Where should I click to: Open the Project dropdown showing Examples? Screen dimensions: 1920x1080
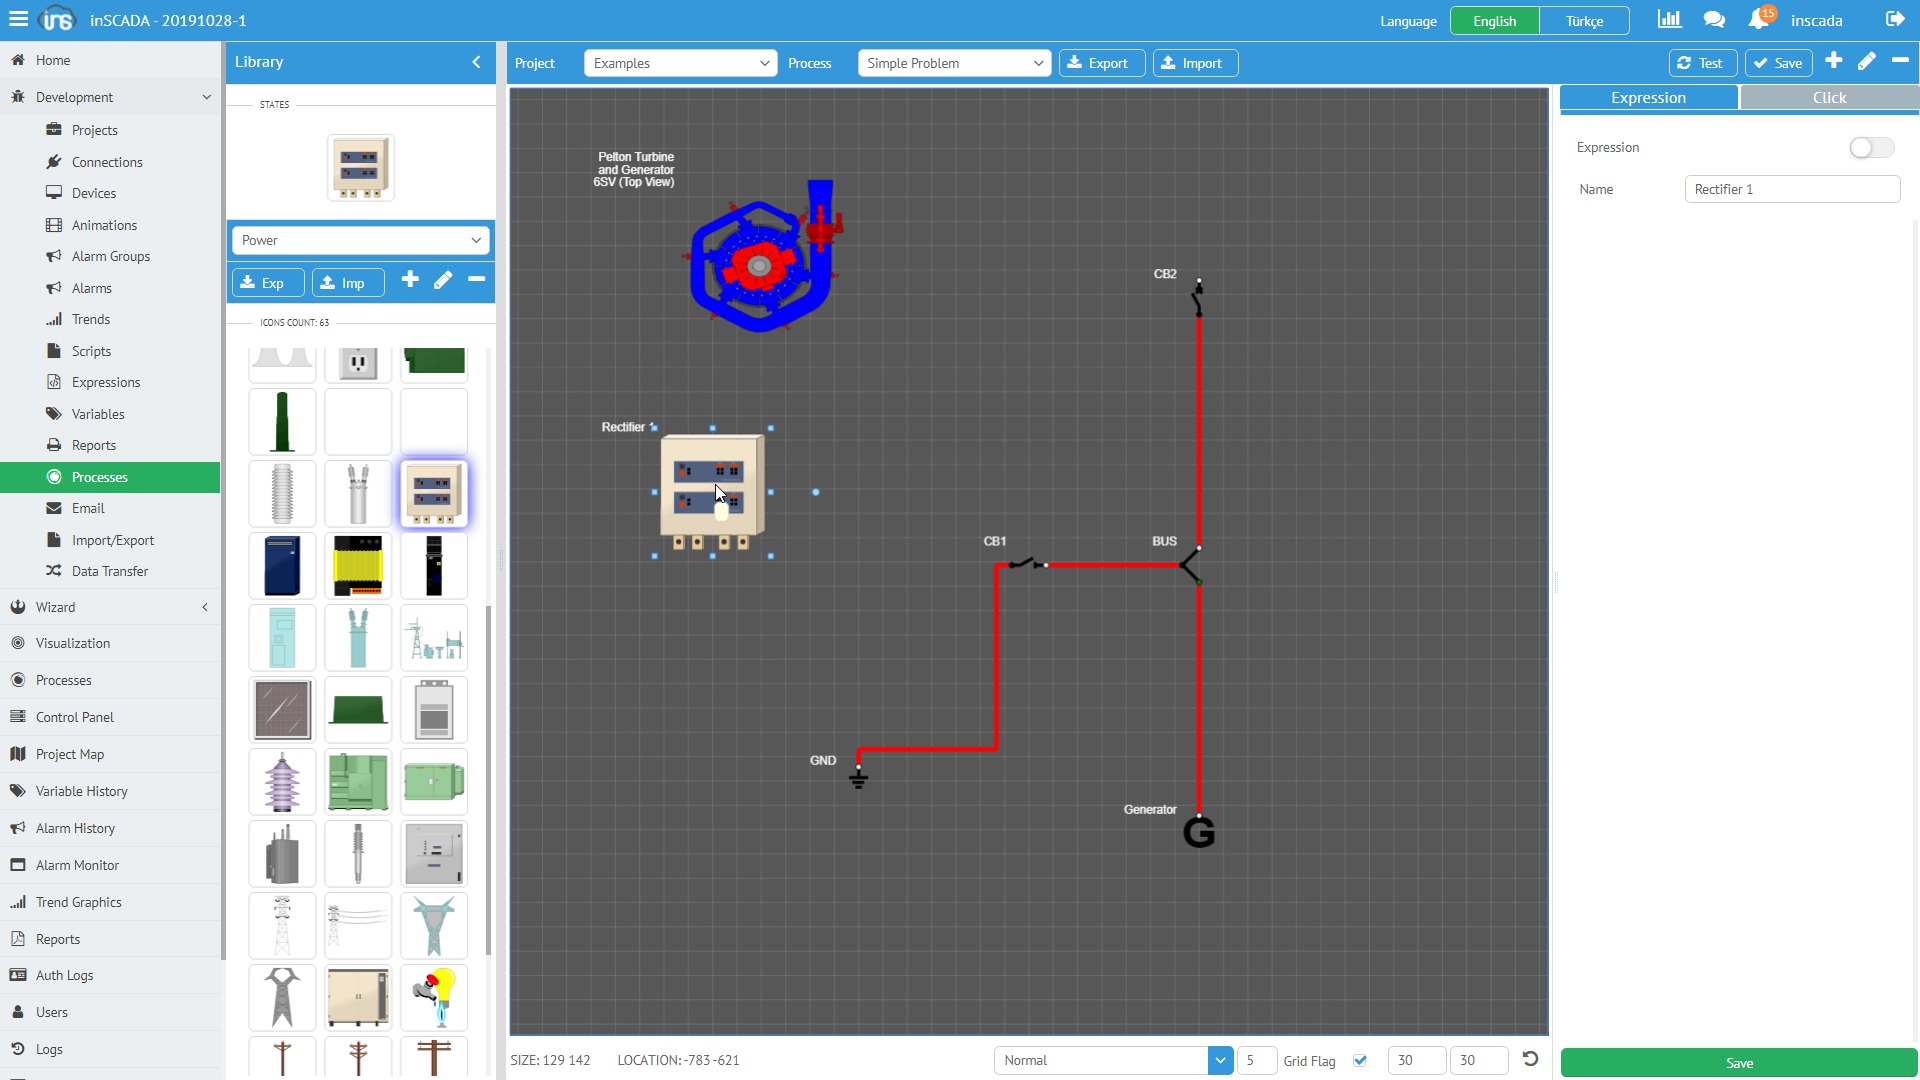pyautogui.click(x=680, y=63)
